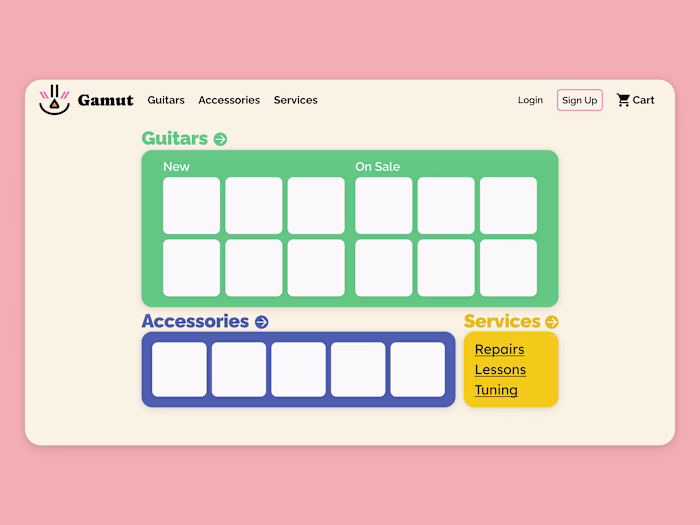Open the Lessons service link
This screenshot has height=525, width=700.
click(500, 370)
